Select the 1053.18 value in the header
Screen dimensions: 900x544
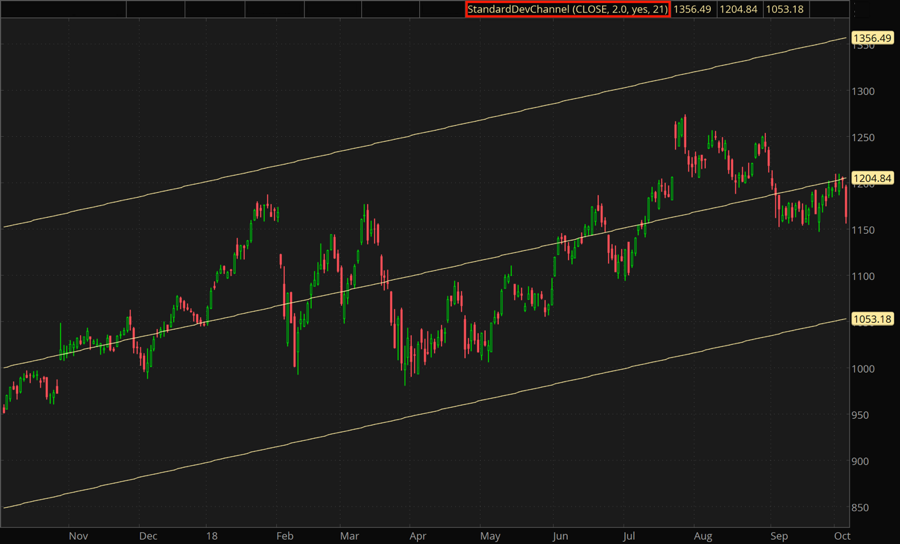(785, 9)
